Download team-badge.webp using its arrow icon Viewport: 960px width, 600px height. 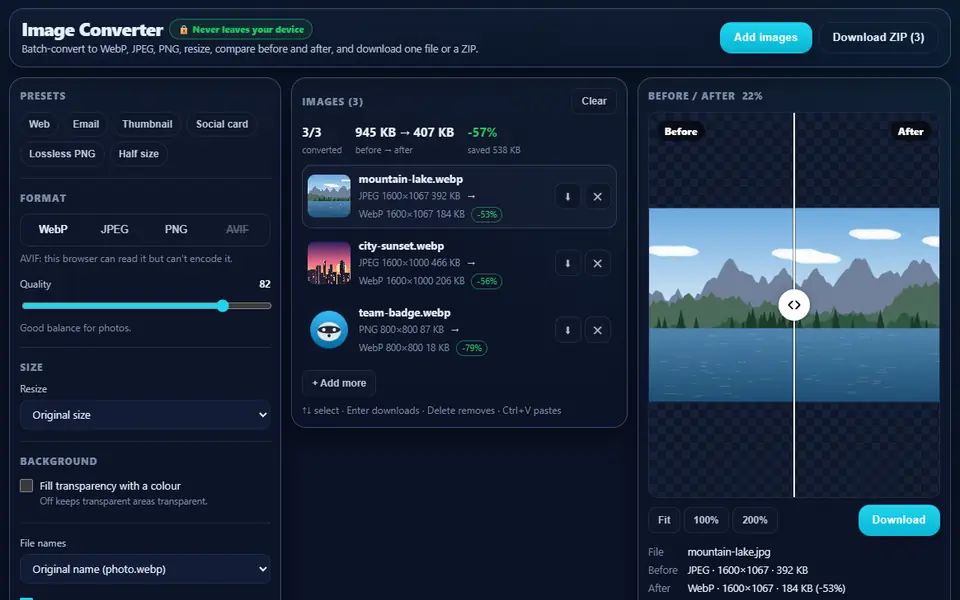coord(568,330)
